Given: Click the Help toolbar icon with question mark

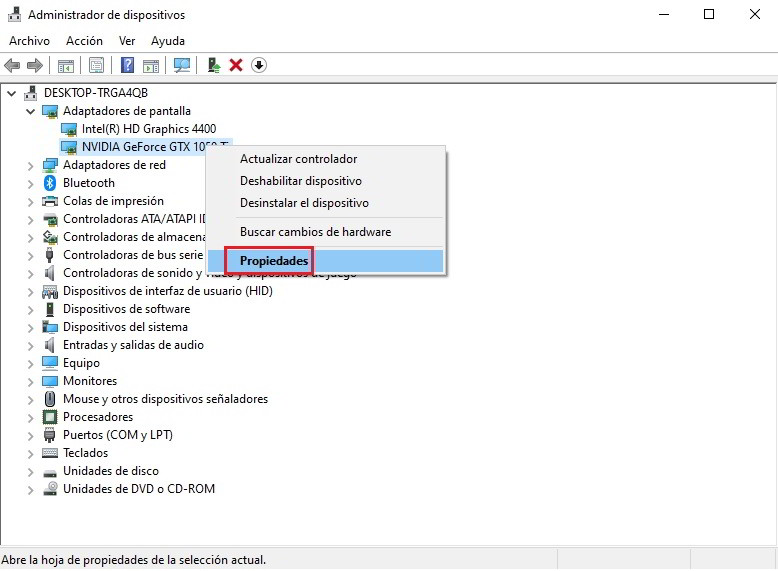Looking at the screenshot, I should (127, 66).
